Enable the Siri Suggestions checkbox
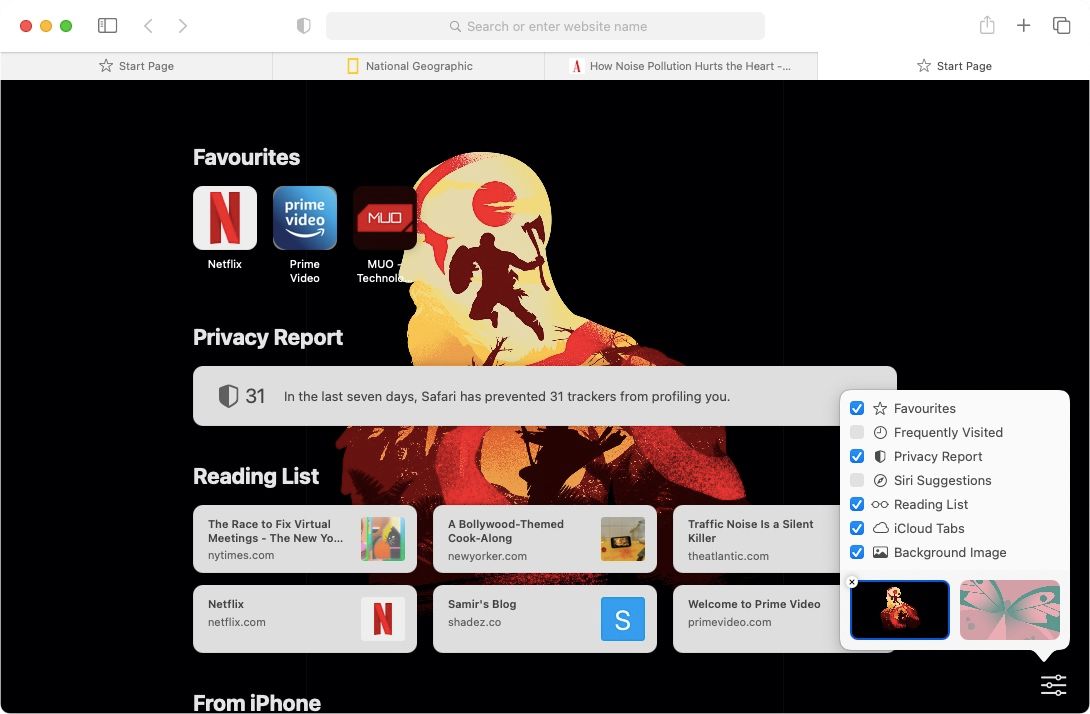1090x714 pixels. 856,480
